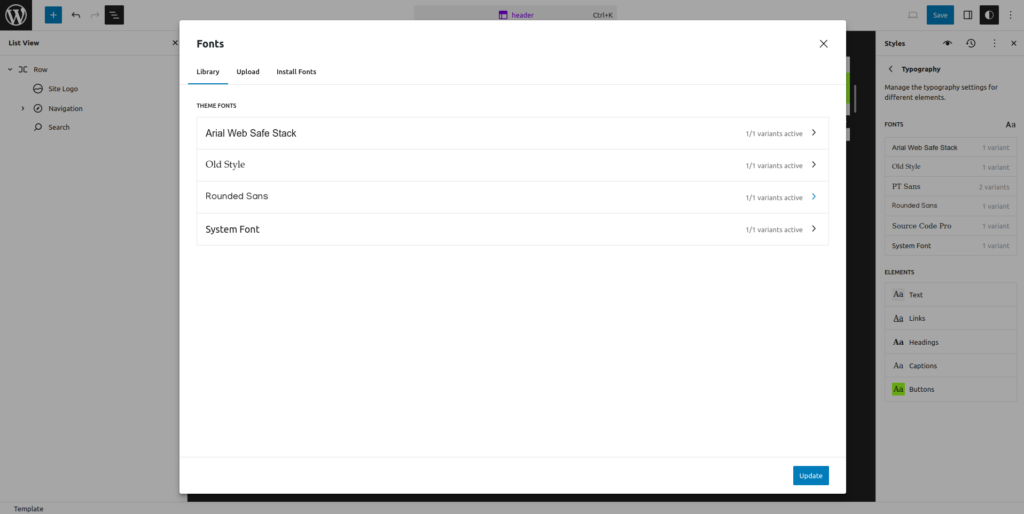Open the view device preview icon
This screenshot has width=1024, height=514.
913,15
